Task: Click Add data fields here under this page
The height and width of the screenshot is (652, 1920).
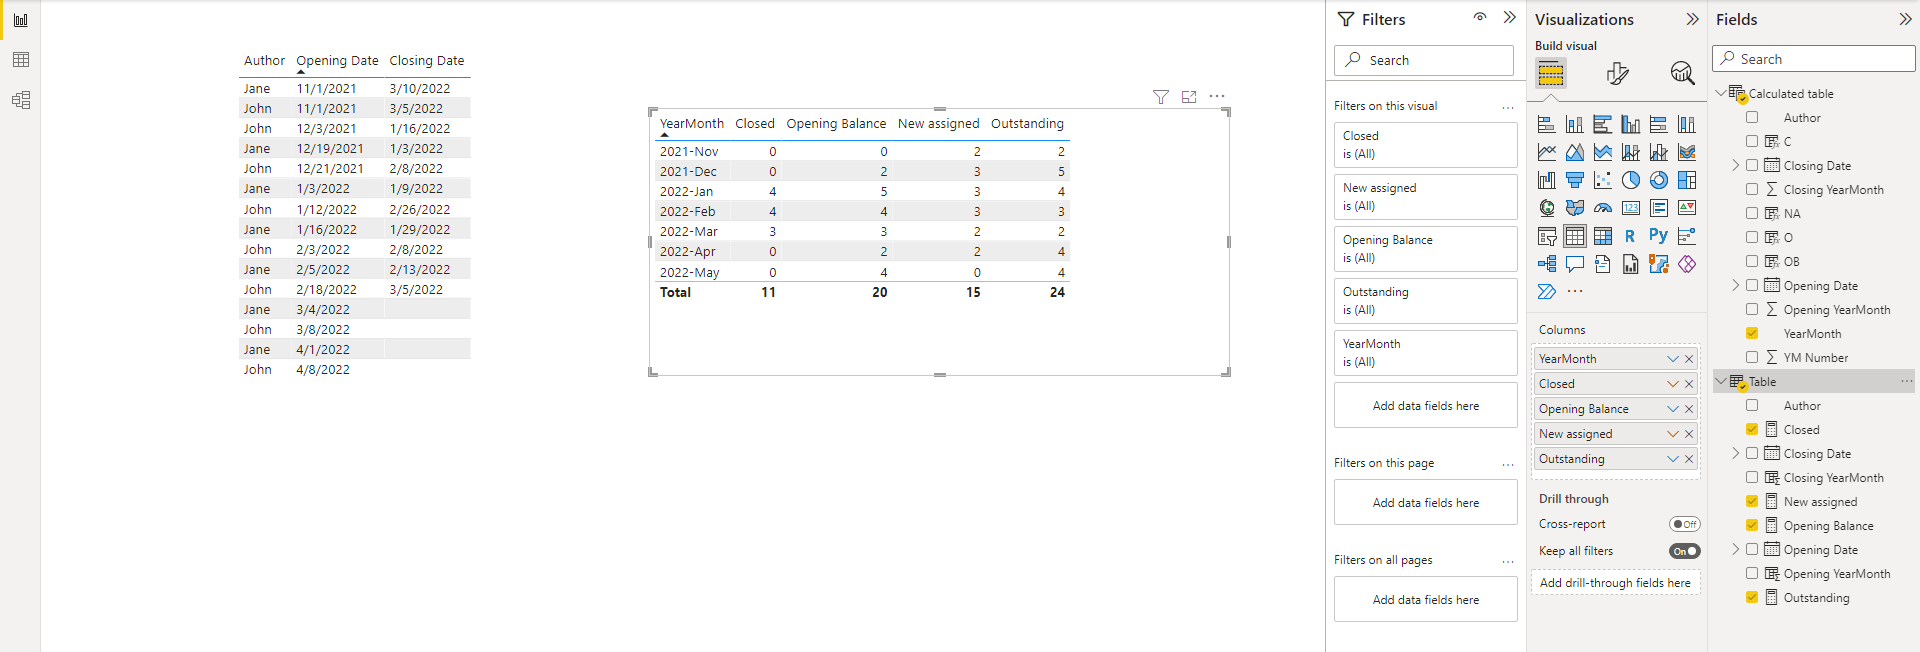Action: pos(1425,503)
